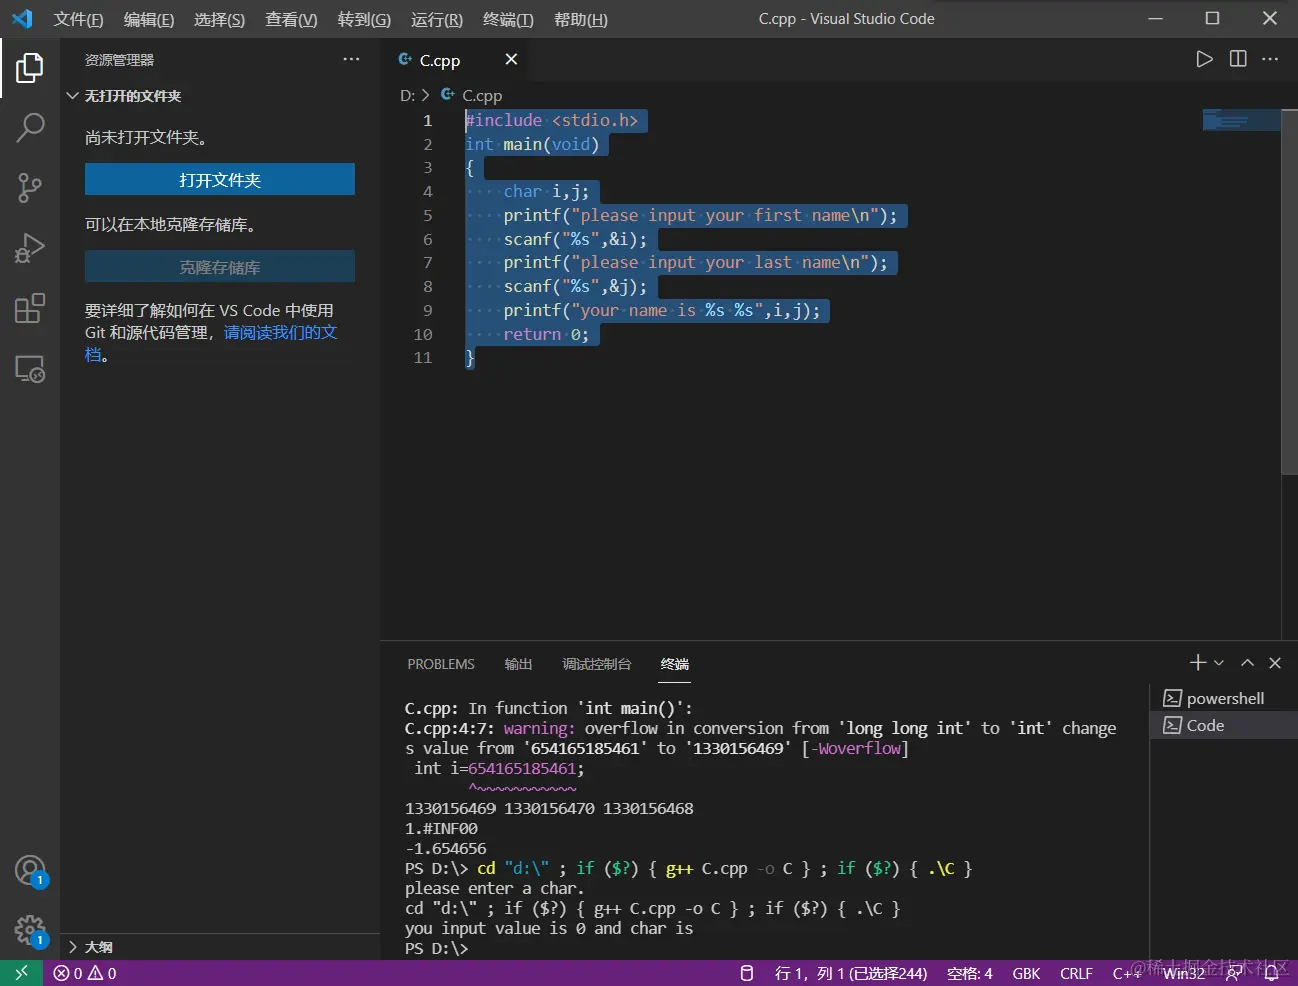
Task: Open the Source Control view icon
Action: pos(30,188)
